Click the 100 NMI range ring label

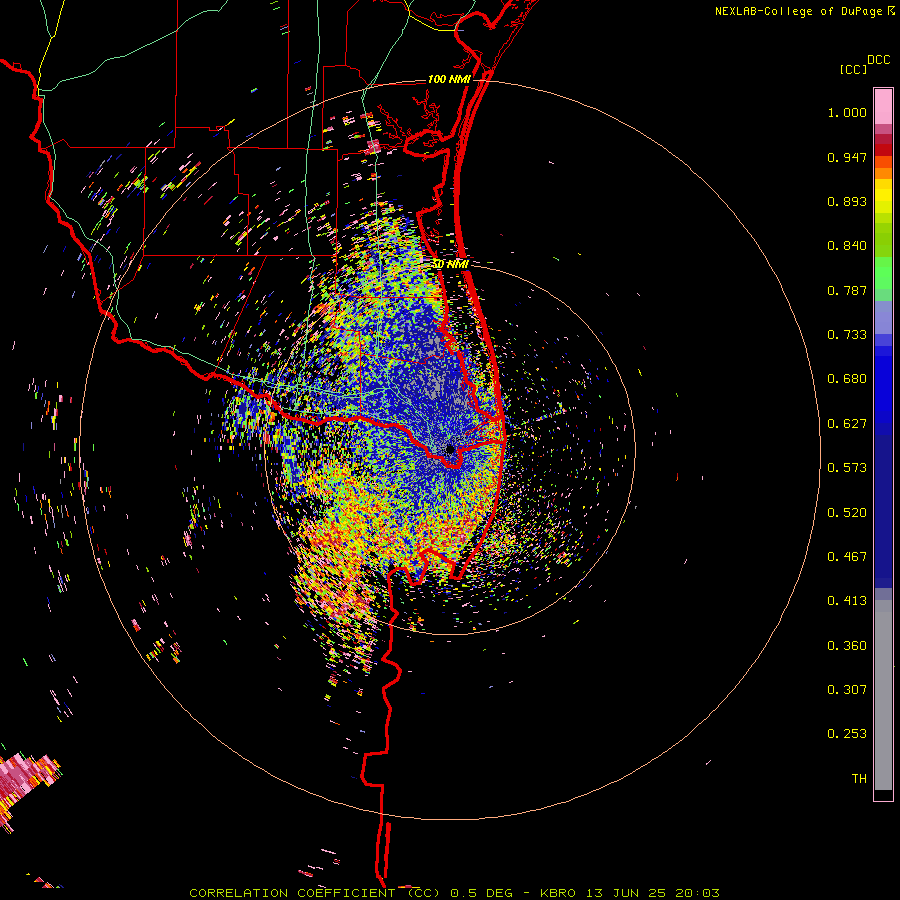pos(449,79)
